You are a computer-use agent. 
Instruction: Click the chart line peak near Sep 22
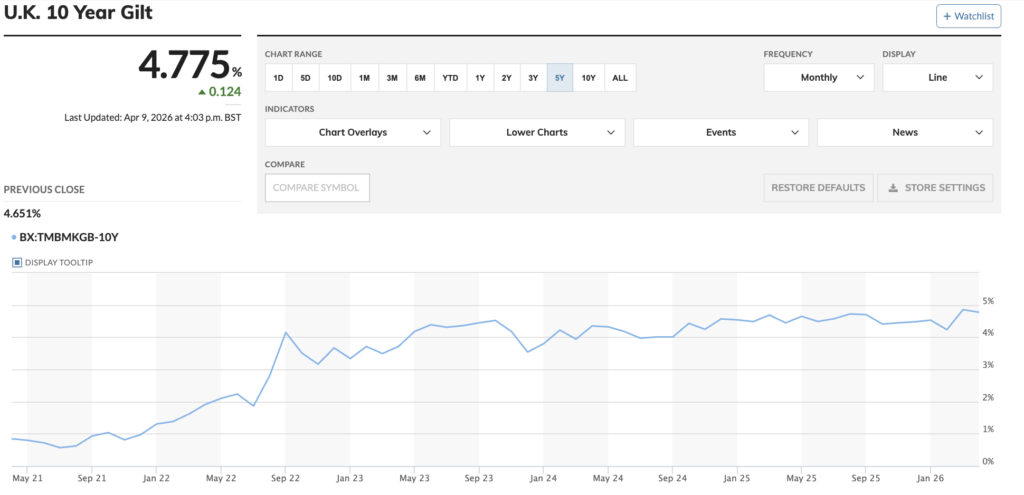coord(286,332)
